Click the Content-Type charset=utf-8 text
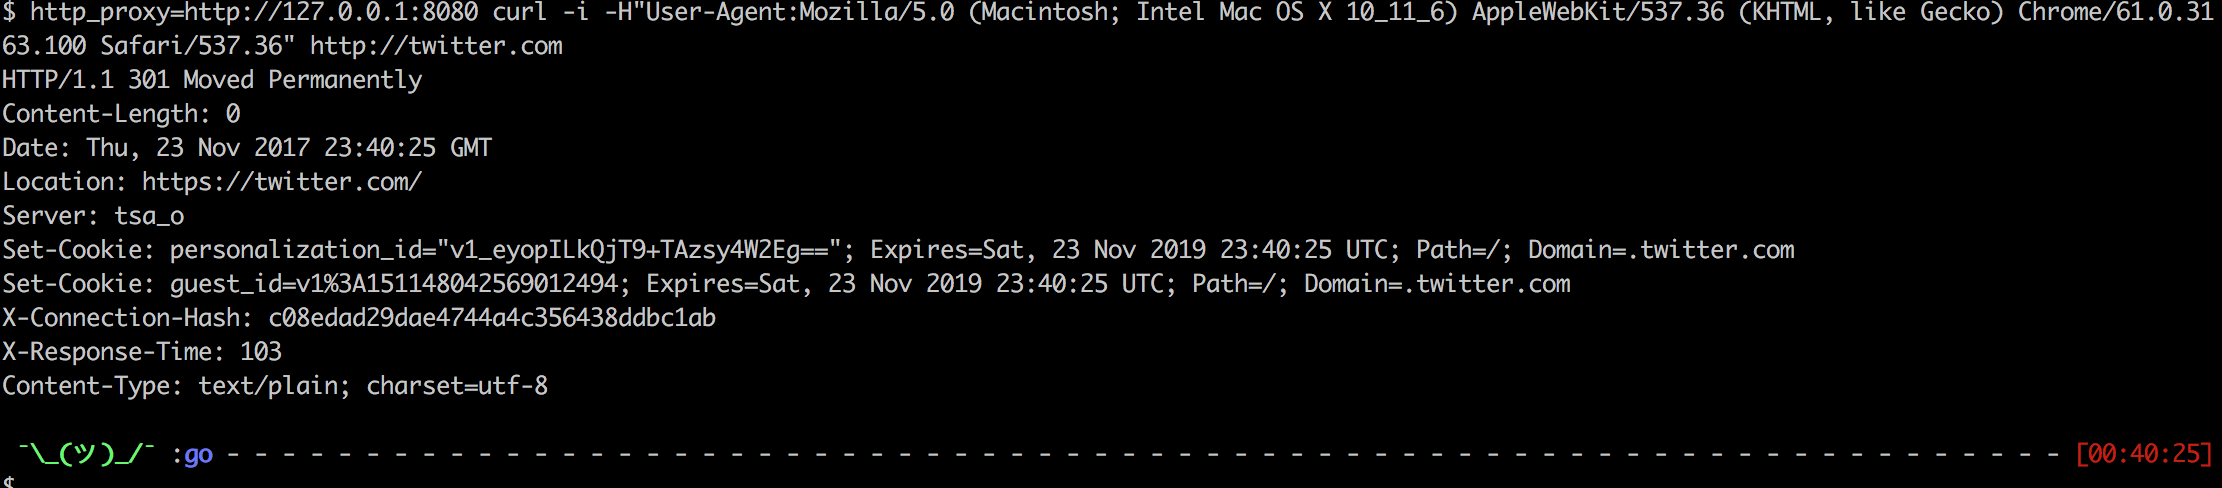Image resolution: width=2222 pixels, height=488 pixels. click(457, 386)
